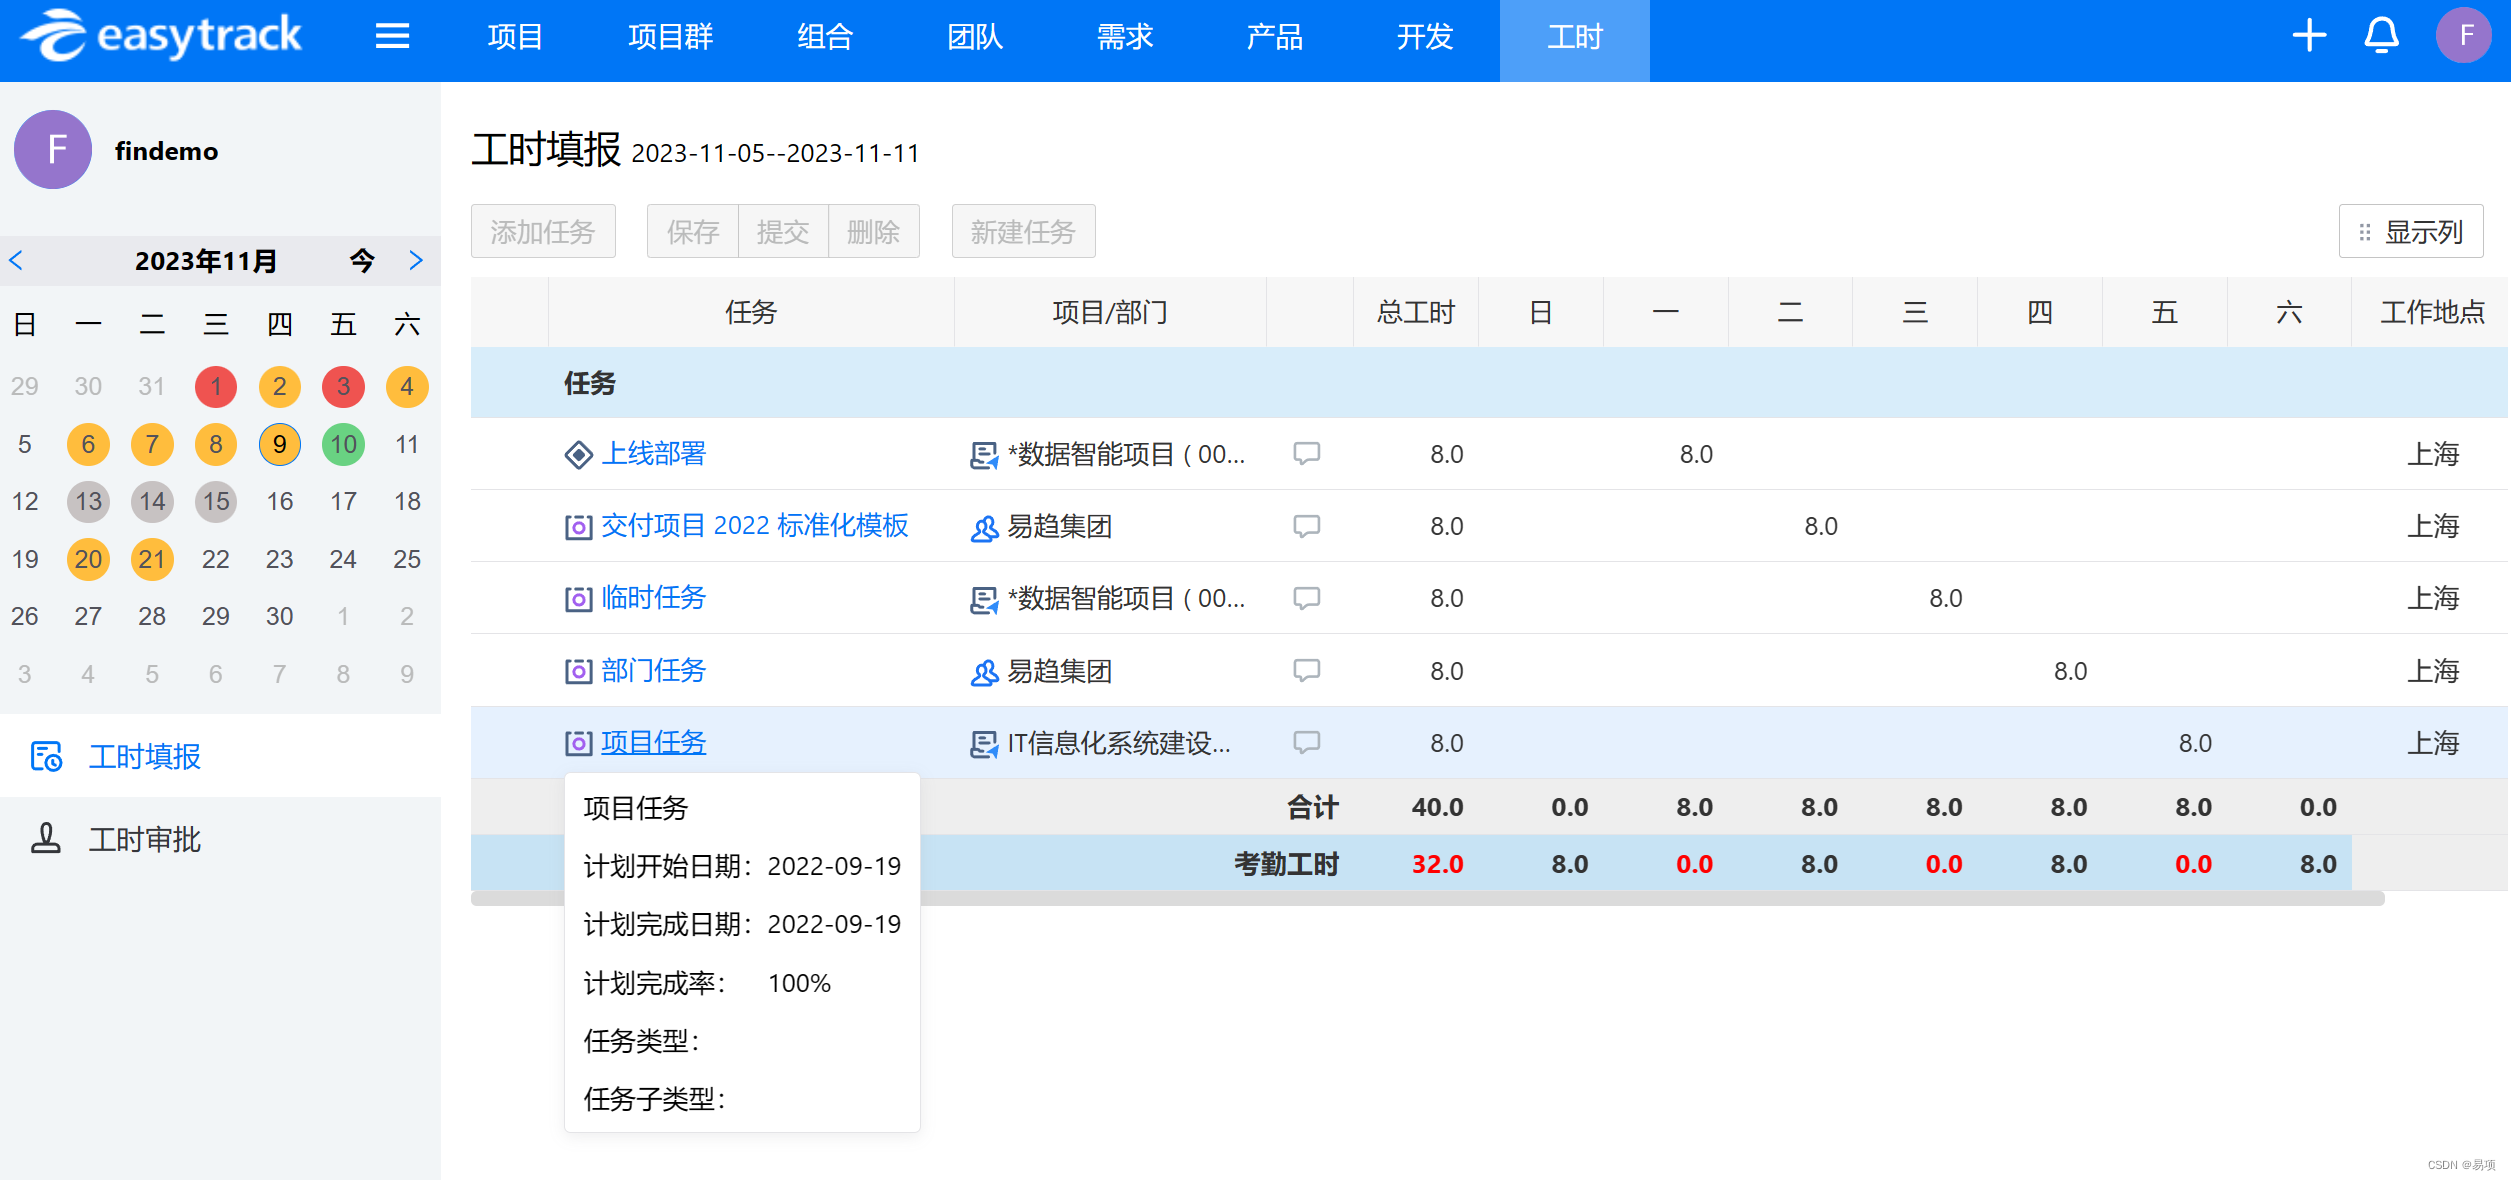Open the 临时任务 link
2511x1180 pixels.
point(654,598)
